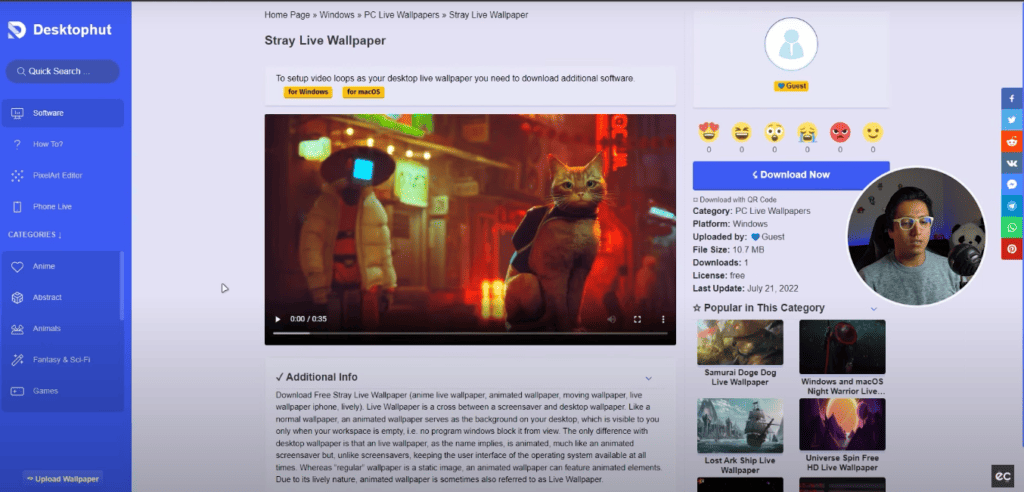This screenshot has width=1024, height=492.
Task: React with heart-eyes emoji
Action: [x=709, y=133]
